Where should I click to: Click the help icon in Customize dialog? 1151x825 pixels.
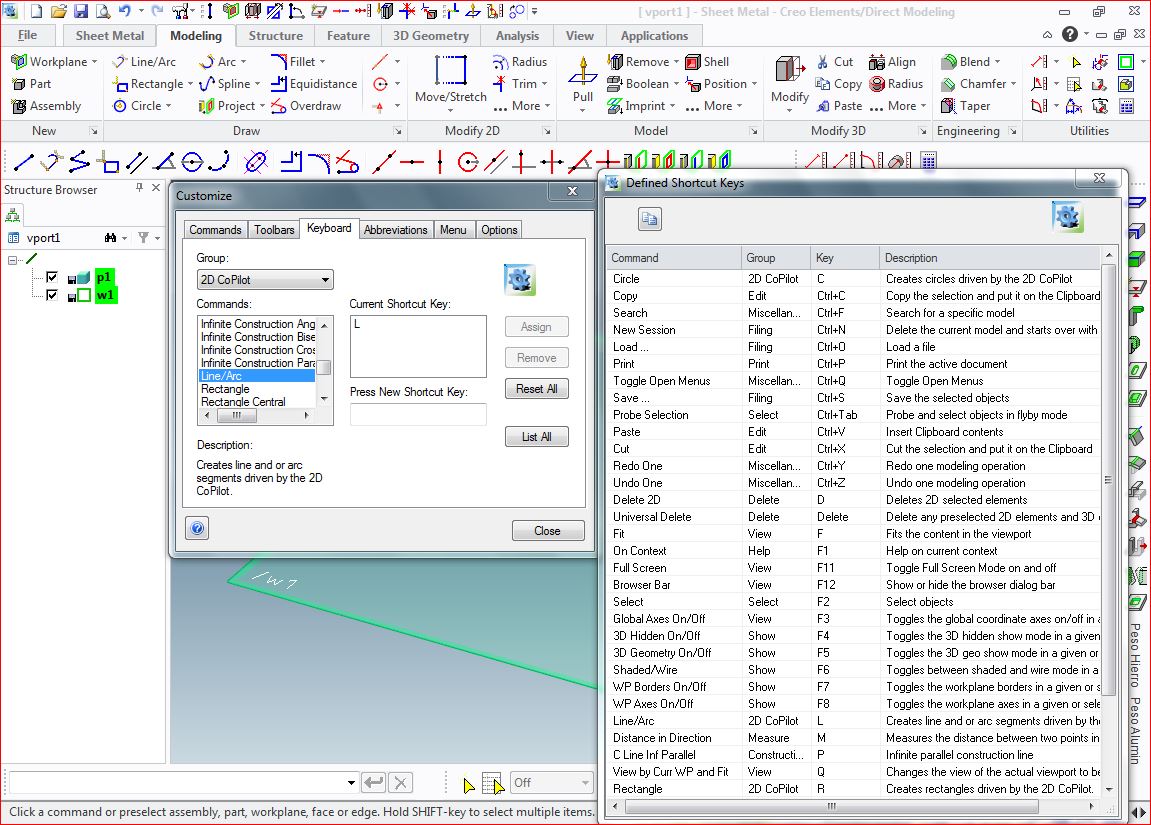tap(197, 528)
